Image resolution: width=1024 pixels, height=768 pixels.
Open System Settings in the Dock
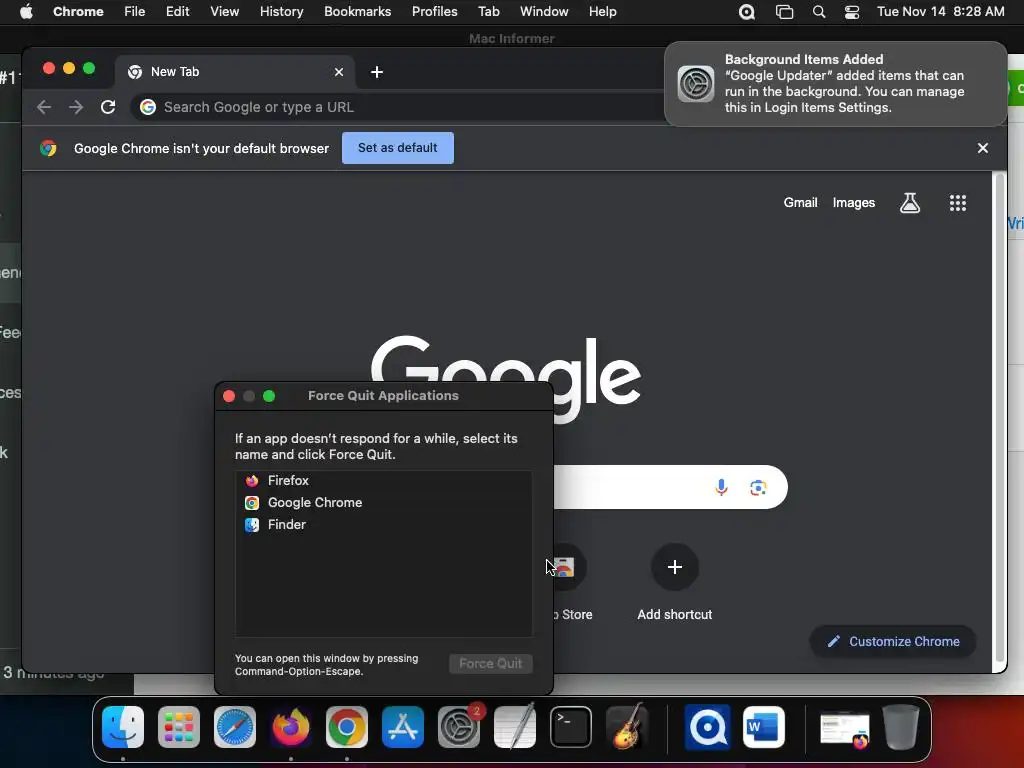click(459, 727)
